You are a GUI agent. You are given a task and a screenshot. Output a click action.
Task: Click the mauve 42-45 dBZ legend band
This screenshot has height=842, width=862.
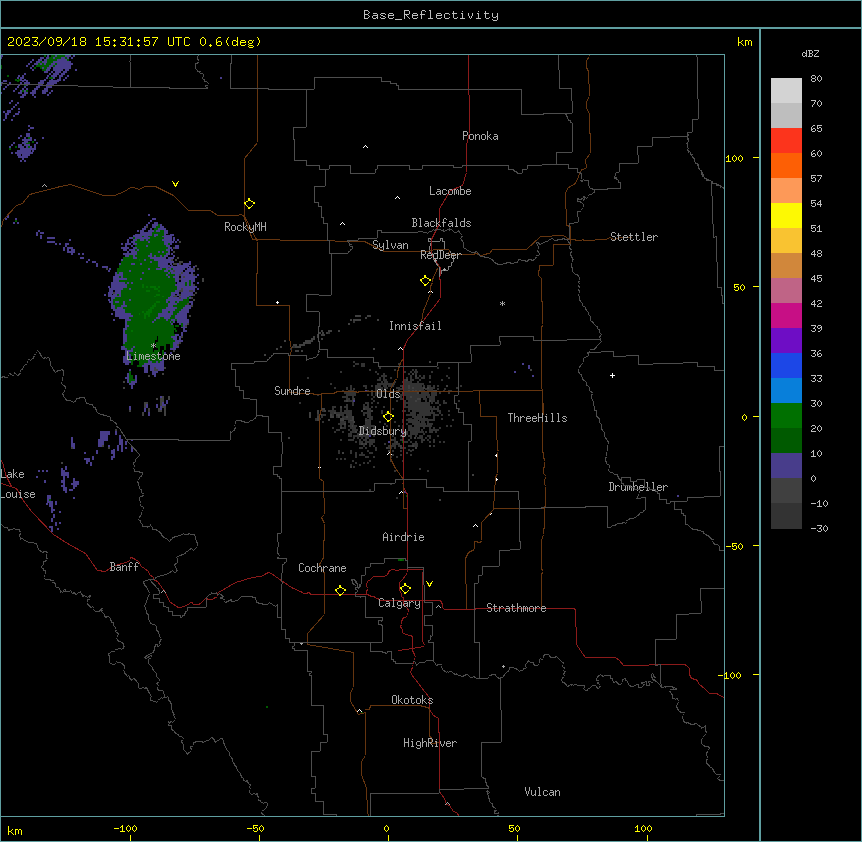[786, 291]
